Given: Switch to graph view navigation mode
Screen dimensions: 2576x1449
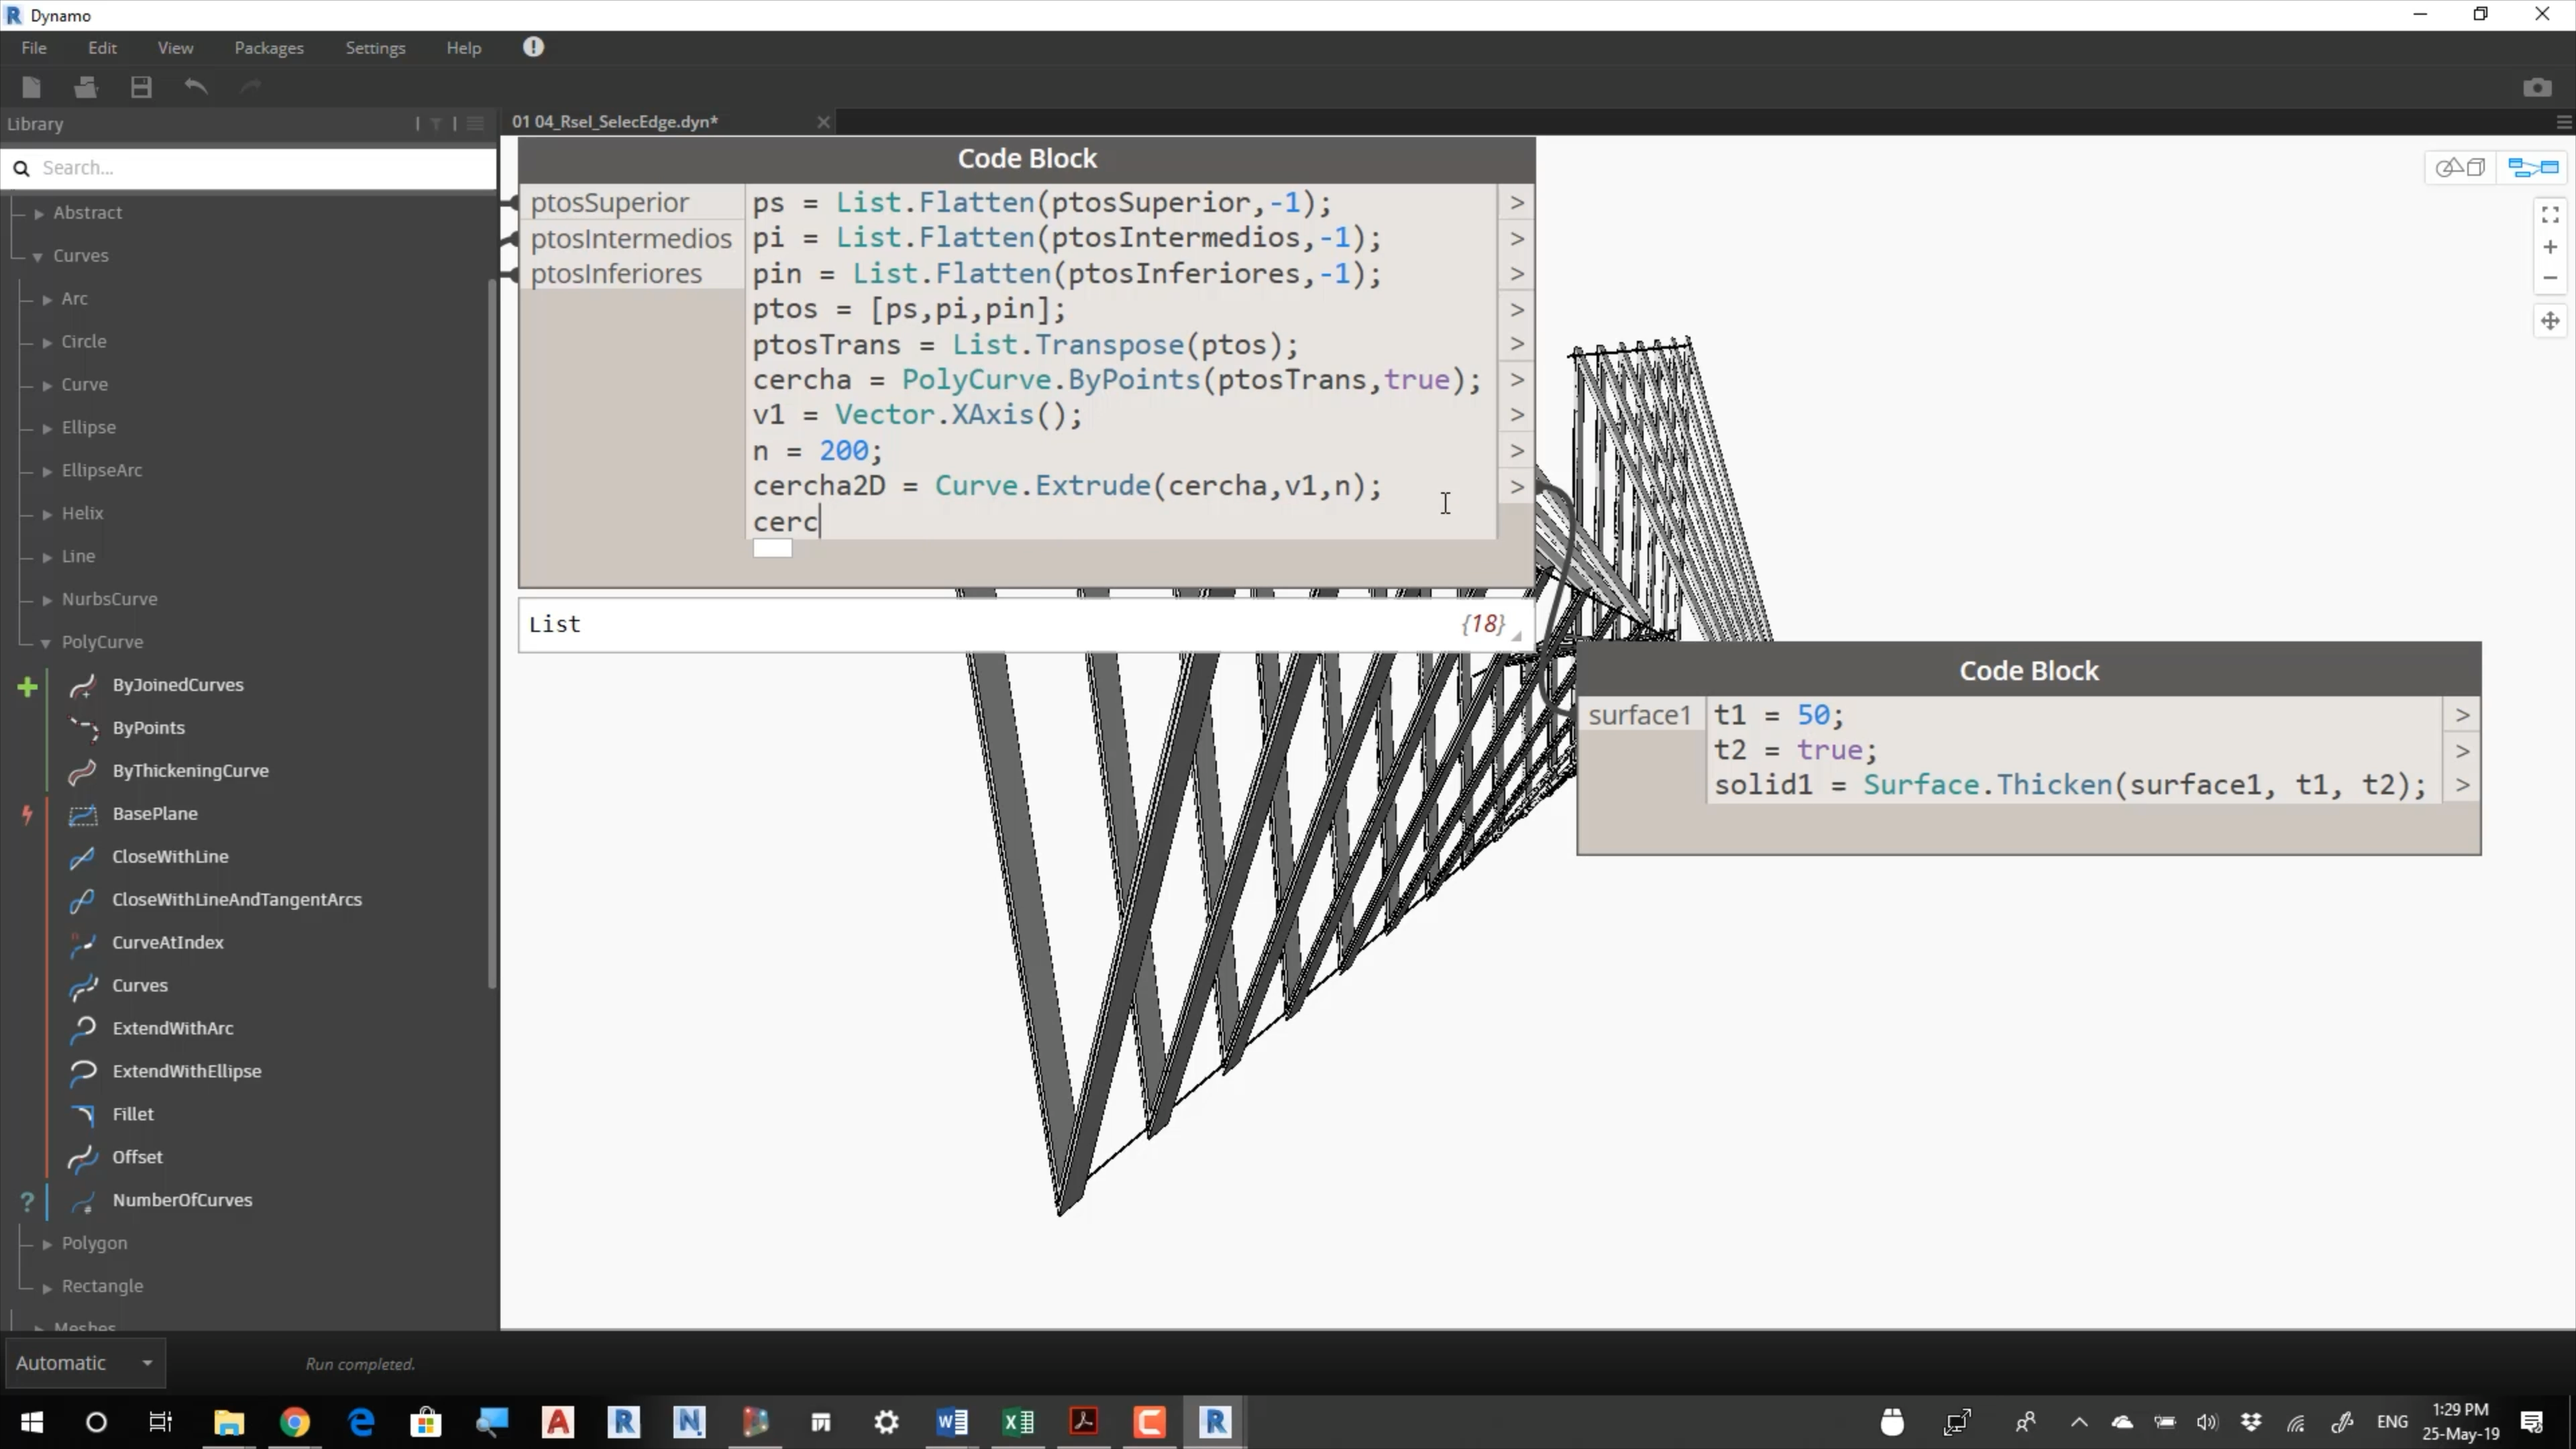Looking at the screenshot, I should tap(2533, 167).
